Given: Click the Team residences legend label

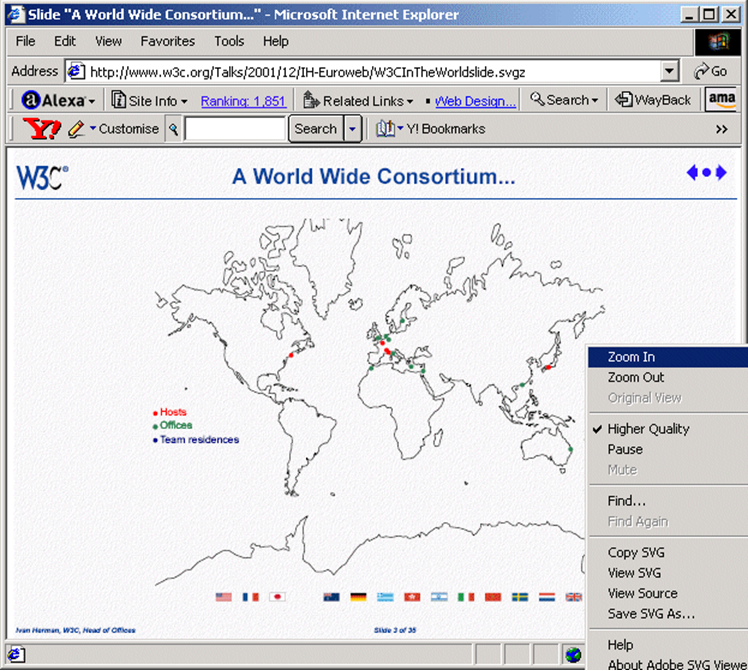Looking at the screenshot, I should (x=199, y=440).
